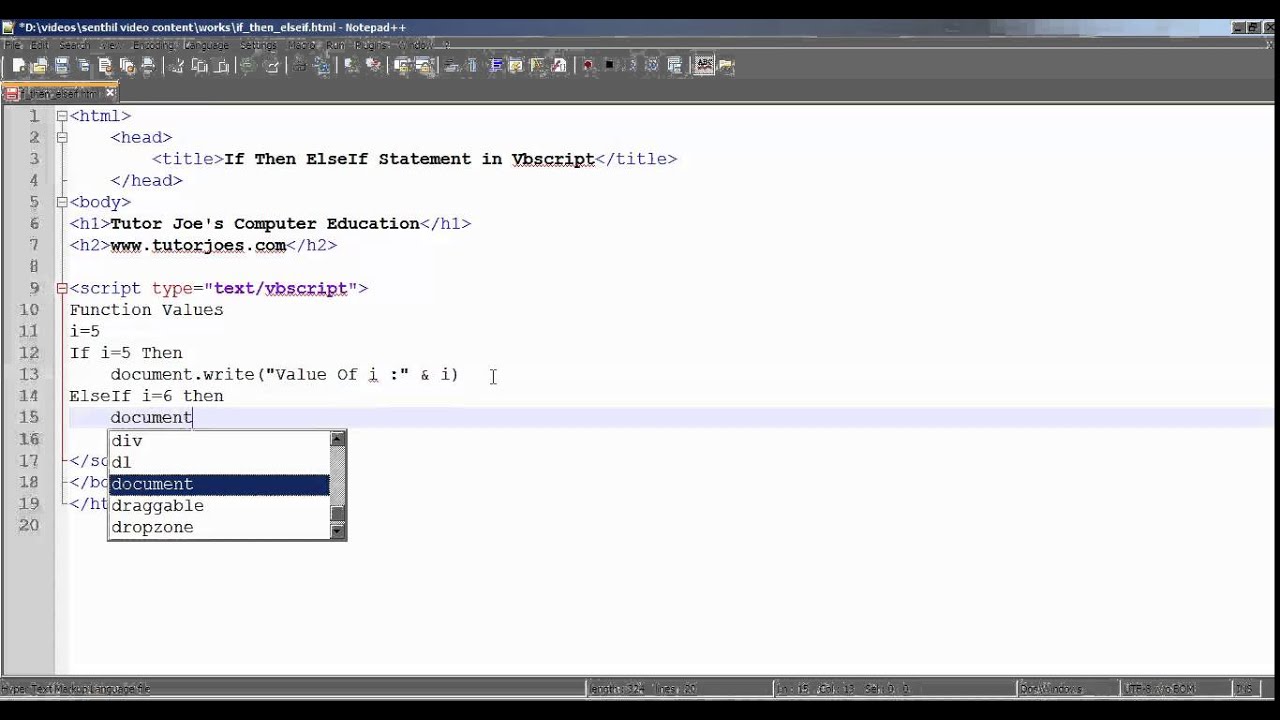Click the Open file toolbar icon
The width and height of the screenshot is (1280, 720).
[40, 66]
